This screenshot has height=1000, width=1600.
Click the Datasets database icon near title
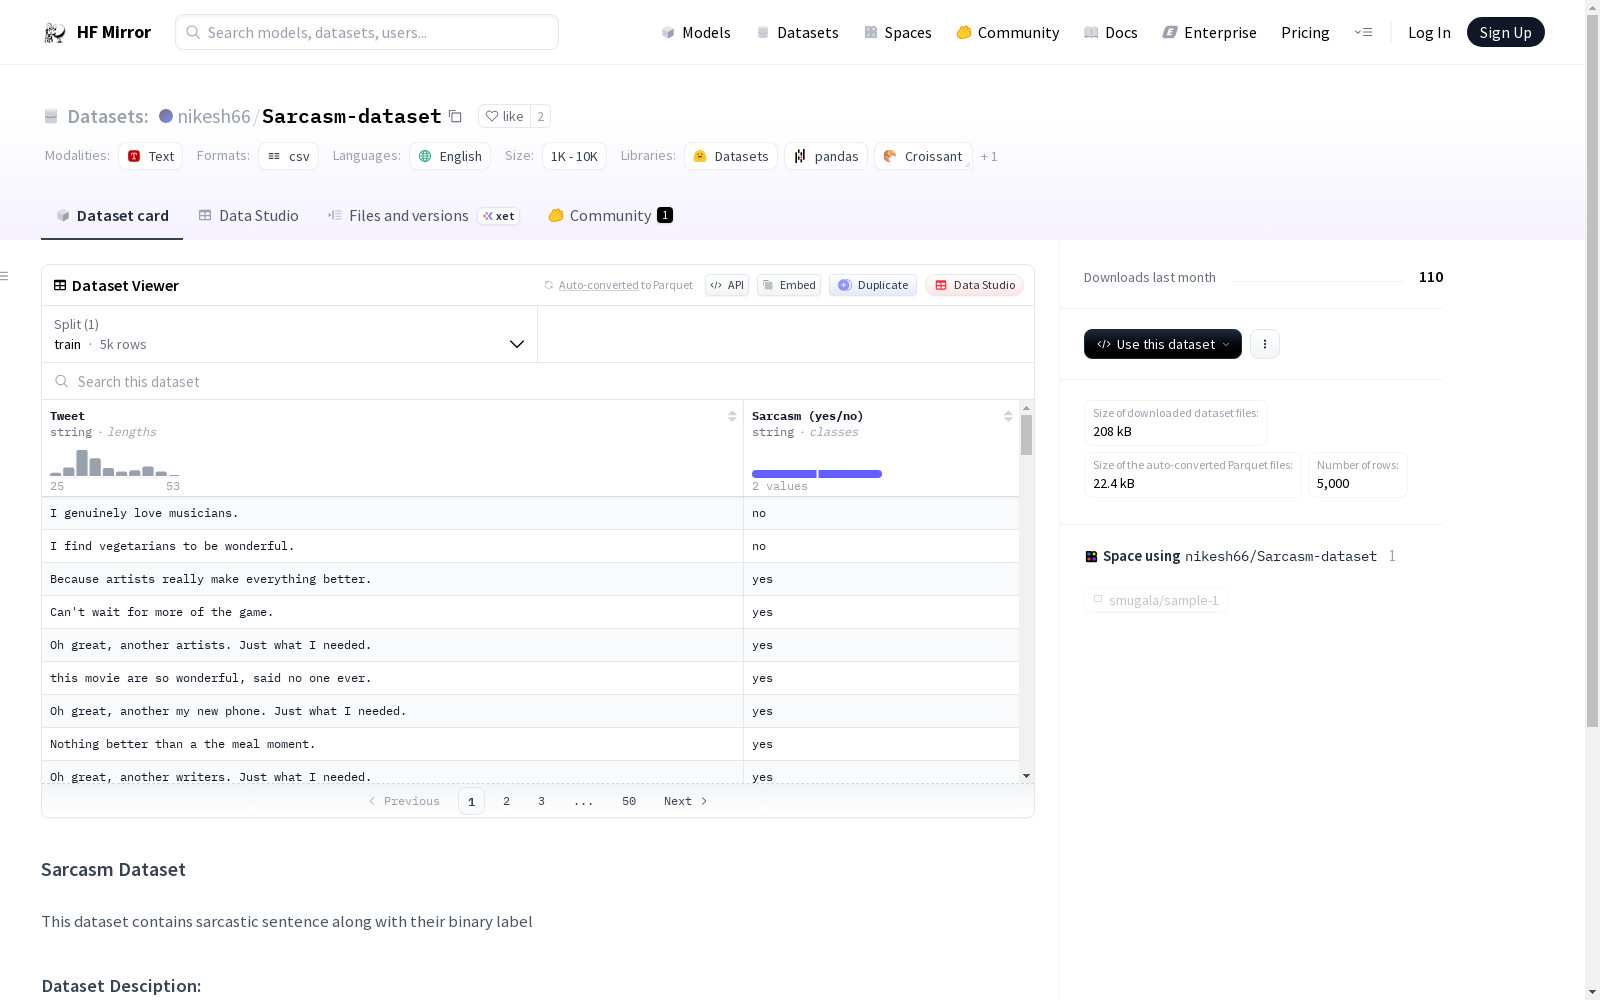click(51, 116)
